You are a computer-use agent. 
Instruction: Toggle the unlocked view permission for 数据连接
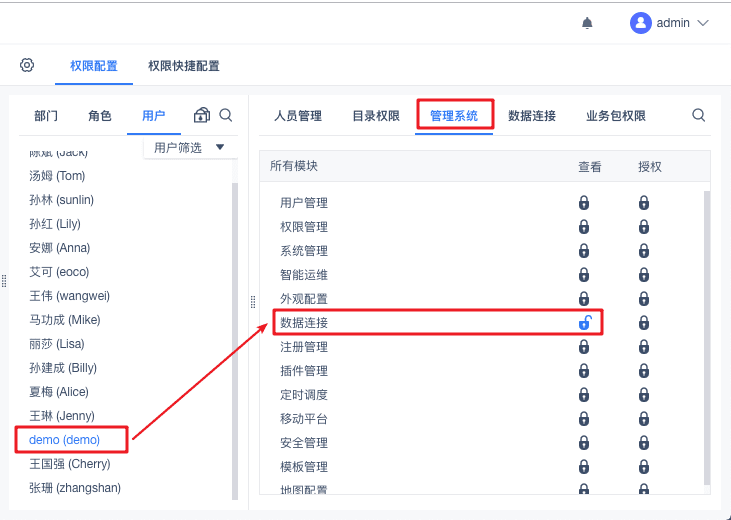[x=585, y=323]
